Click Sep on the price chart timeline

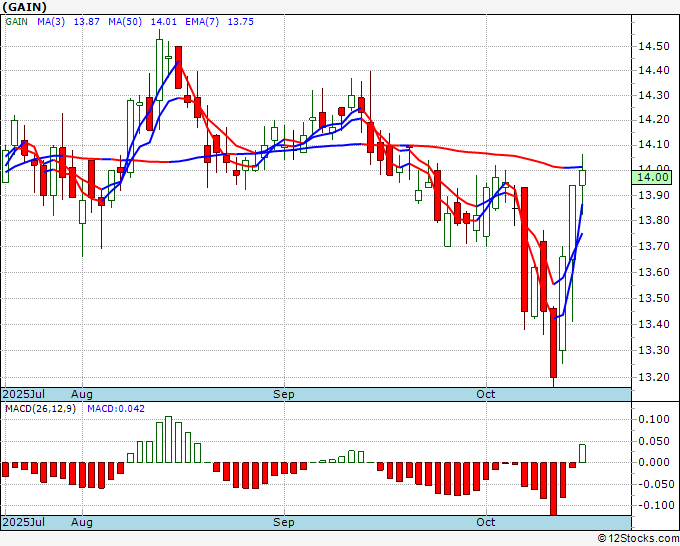click(x=284, y=394)
